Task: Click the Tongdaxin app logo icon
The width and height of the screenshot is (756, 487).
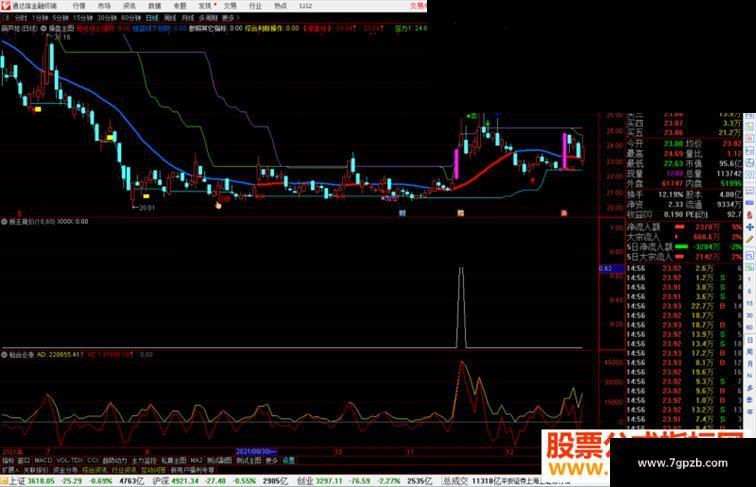Action: (6, 6)
